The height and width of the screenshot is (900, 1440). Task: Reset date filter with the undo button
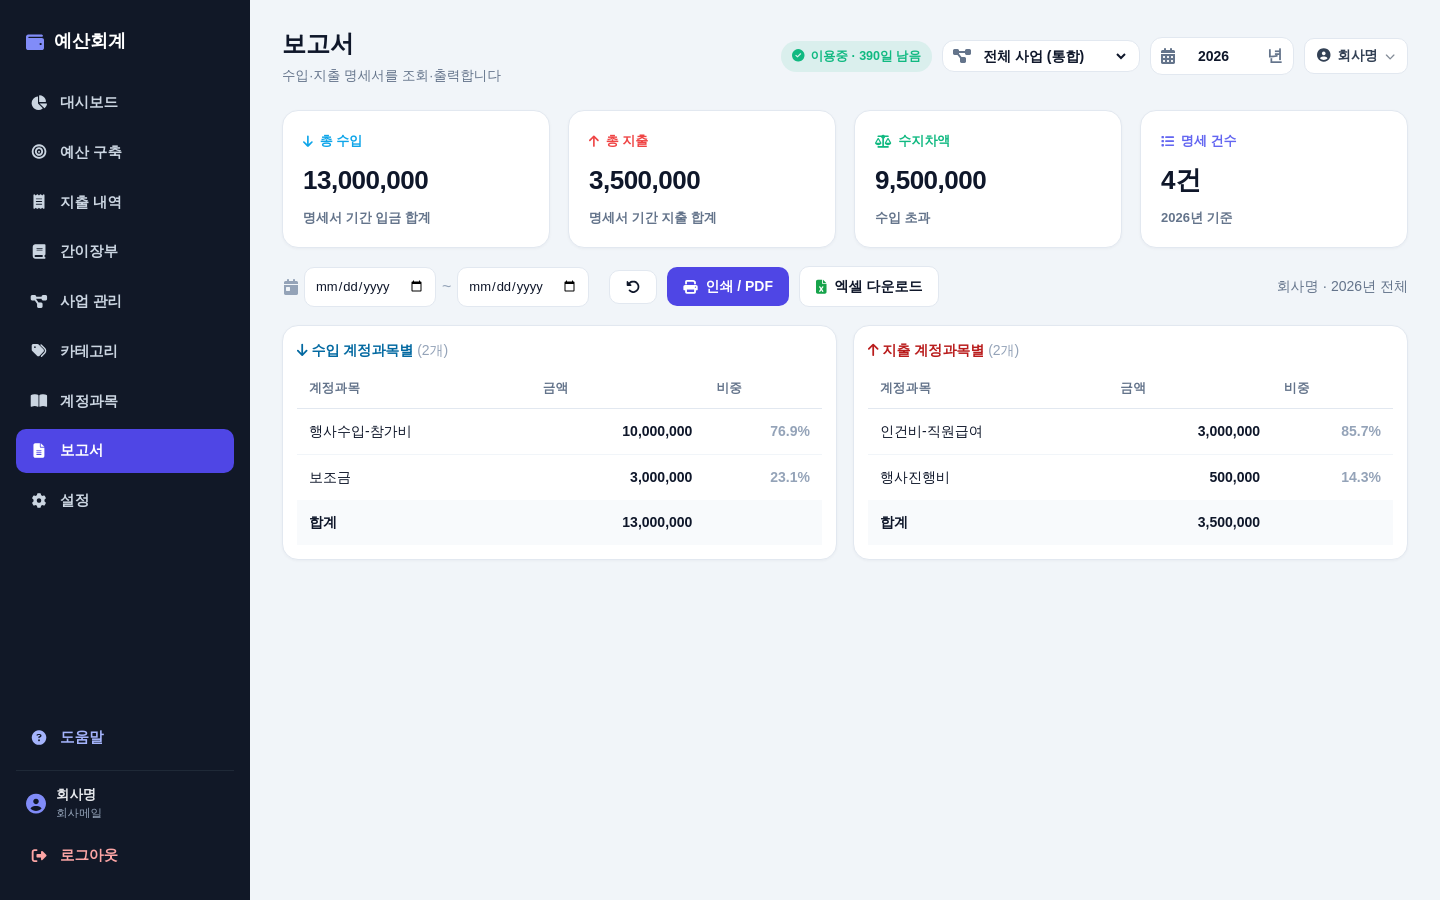click(633, 287)
